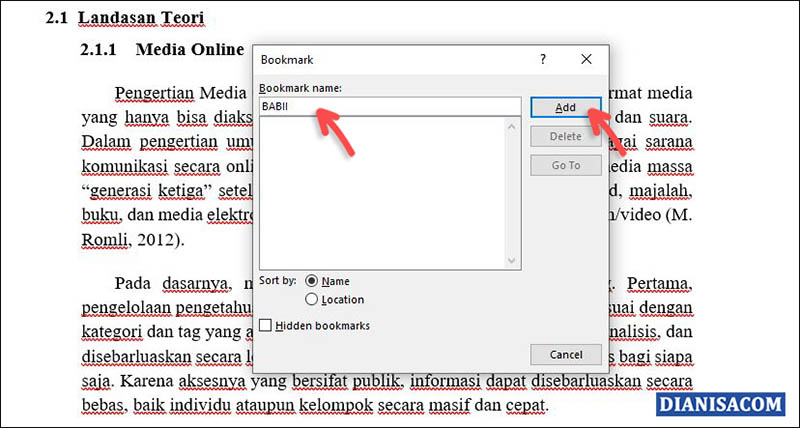Click the word 'kategori' in the document
800x428 pixels.
(112, 332)
